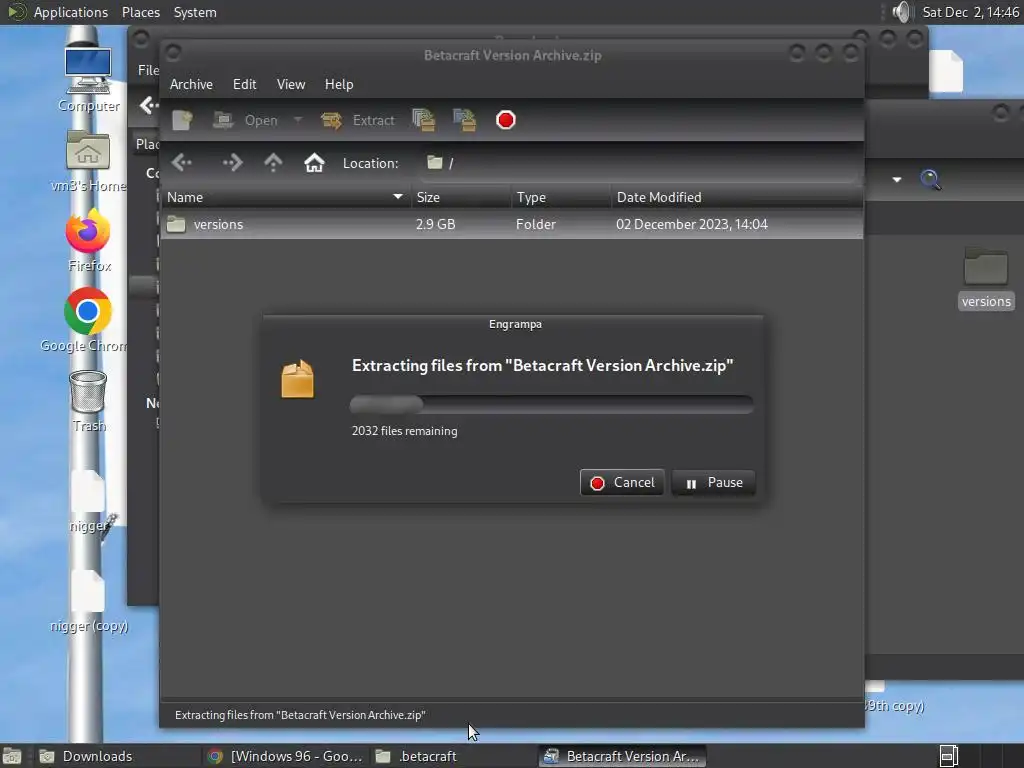Cancel the extraction
This screenshot has height=768, width=1024.
pos(622,483)
